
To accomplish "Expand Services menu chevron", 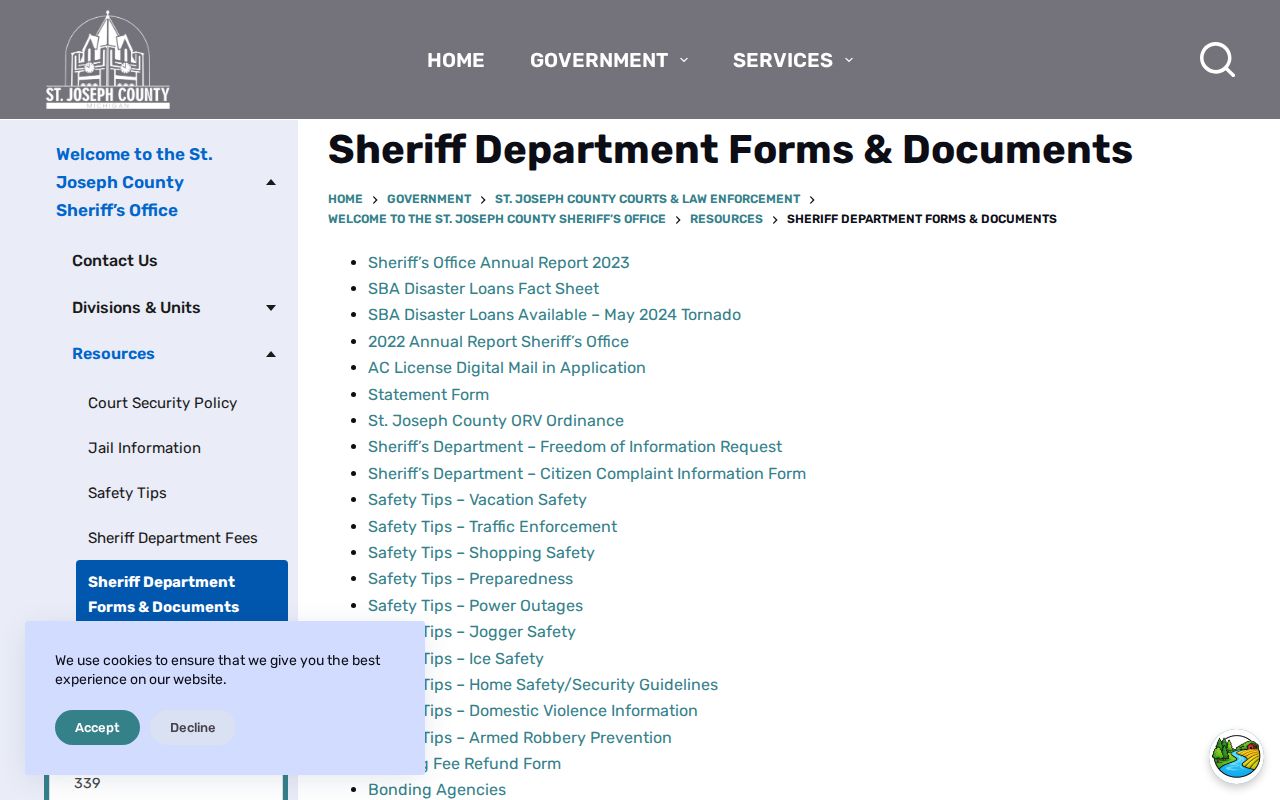I will (849, 60).
